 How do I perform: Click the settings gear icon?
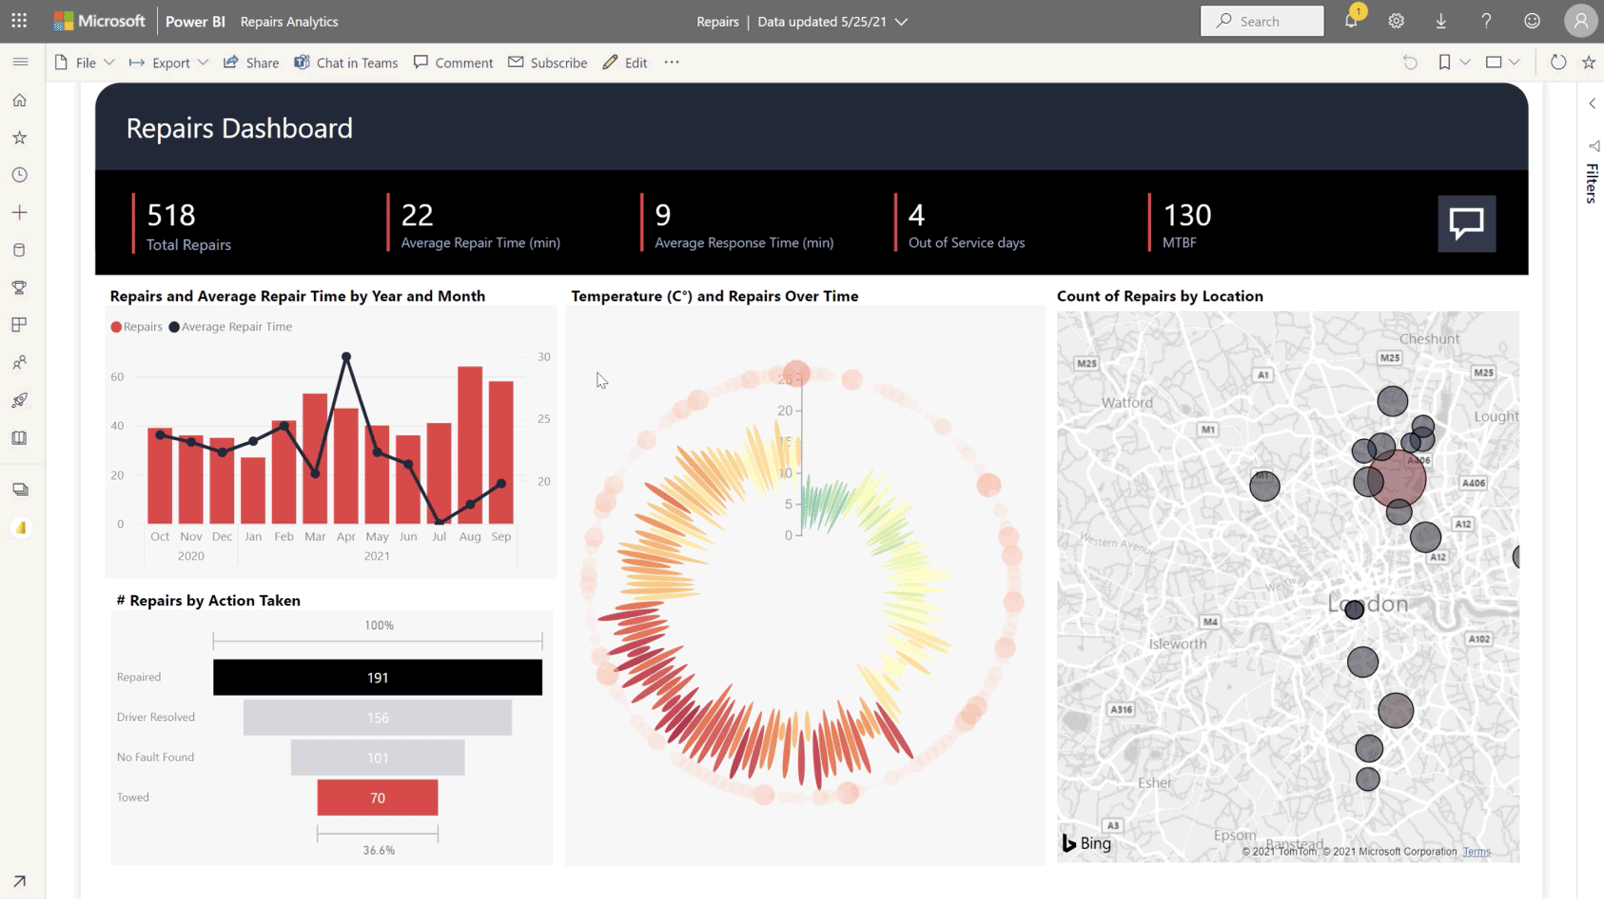pyautogui.click(x=1396, y=21)
